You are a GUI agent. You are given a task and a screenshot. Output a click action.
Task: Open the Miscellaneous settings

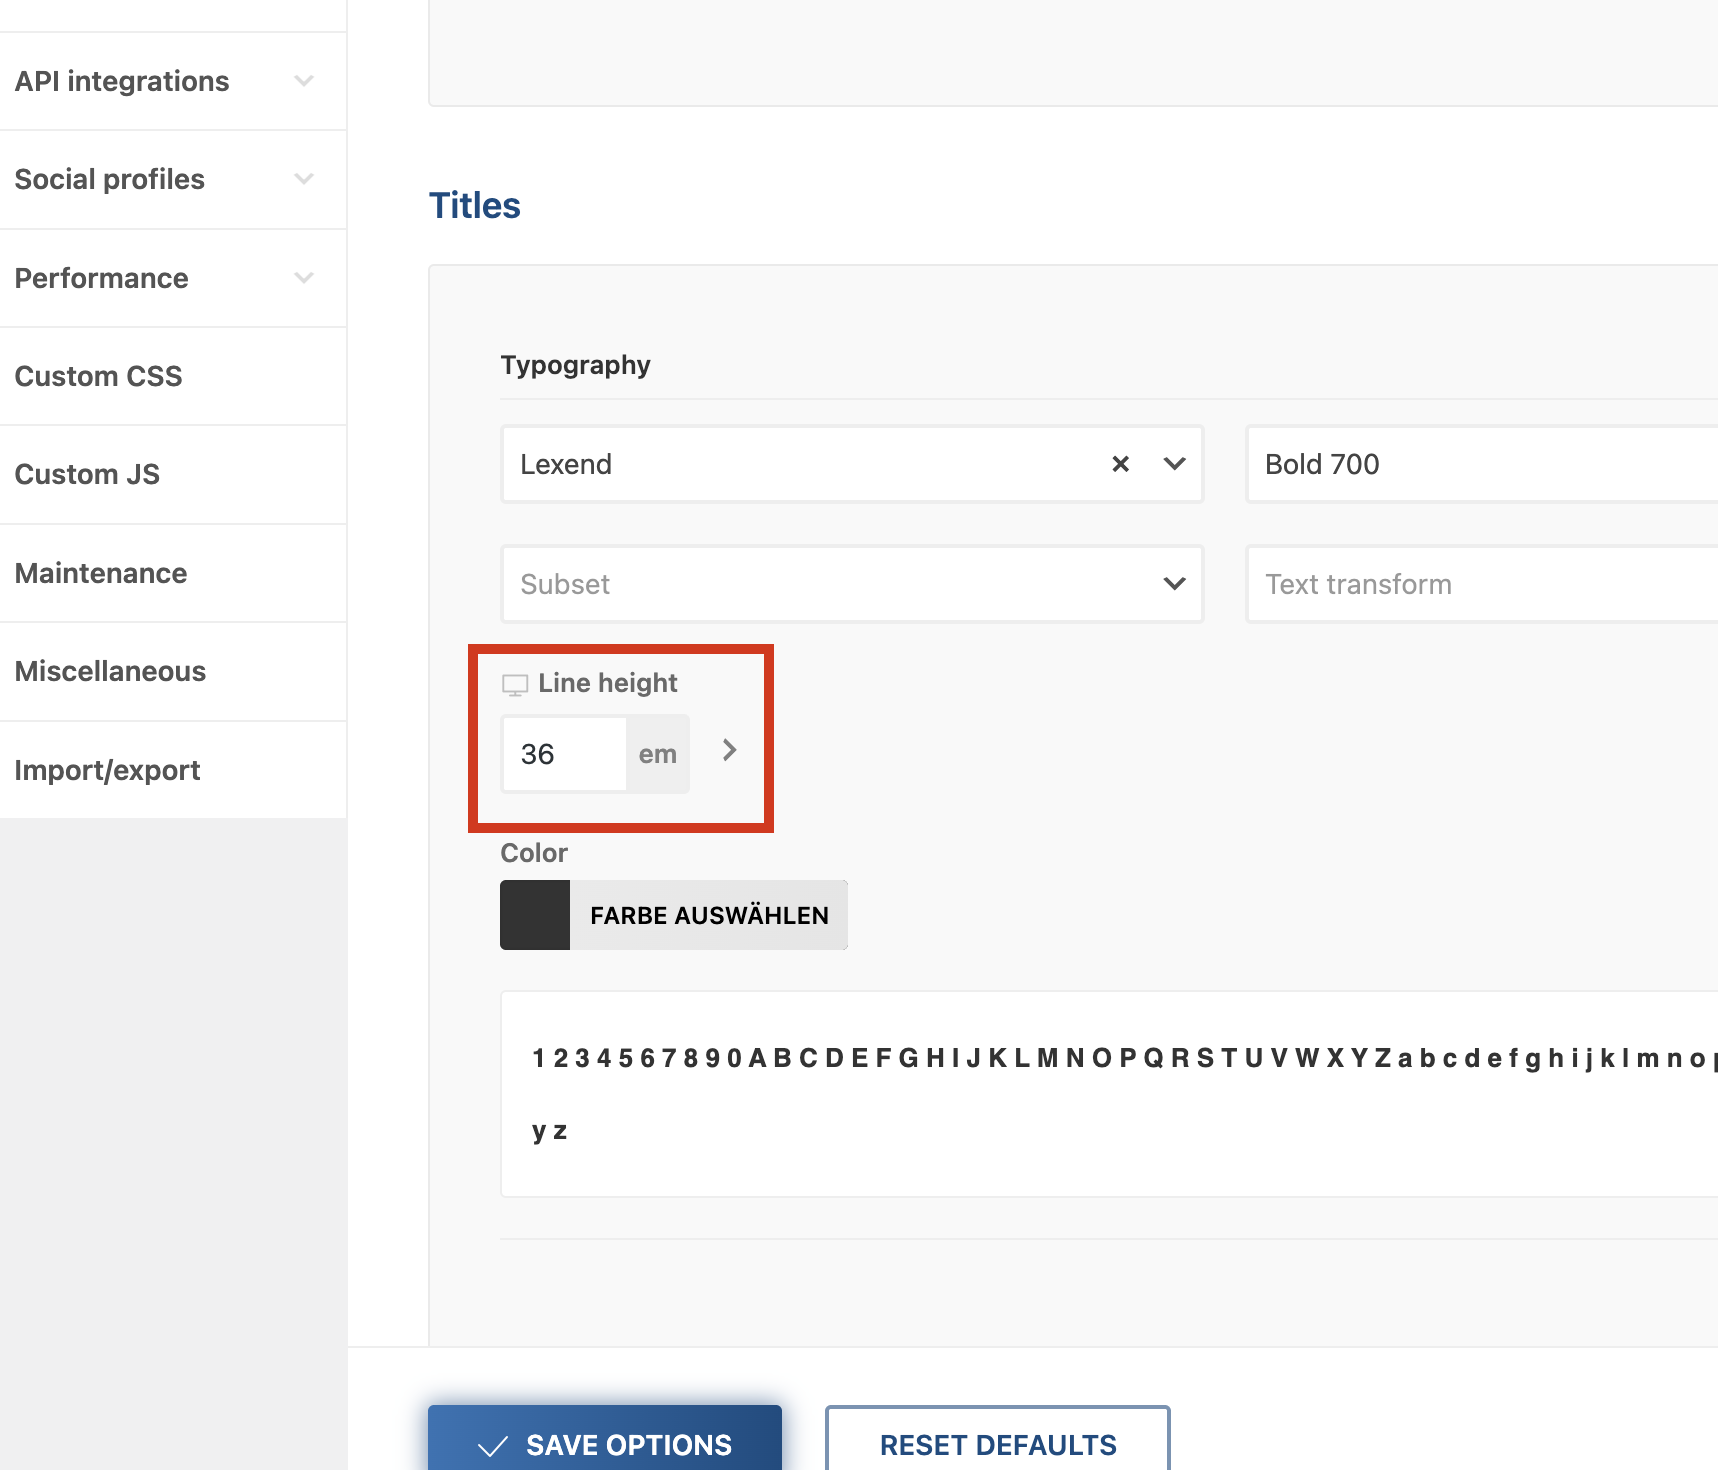[x=110, y=671]
